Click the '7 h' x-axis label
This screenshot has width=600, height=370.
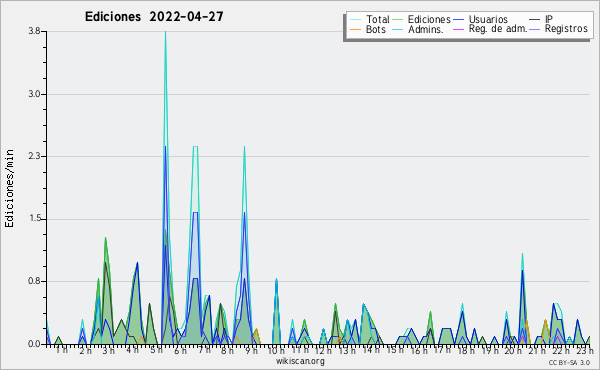205,349
